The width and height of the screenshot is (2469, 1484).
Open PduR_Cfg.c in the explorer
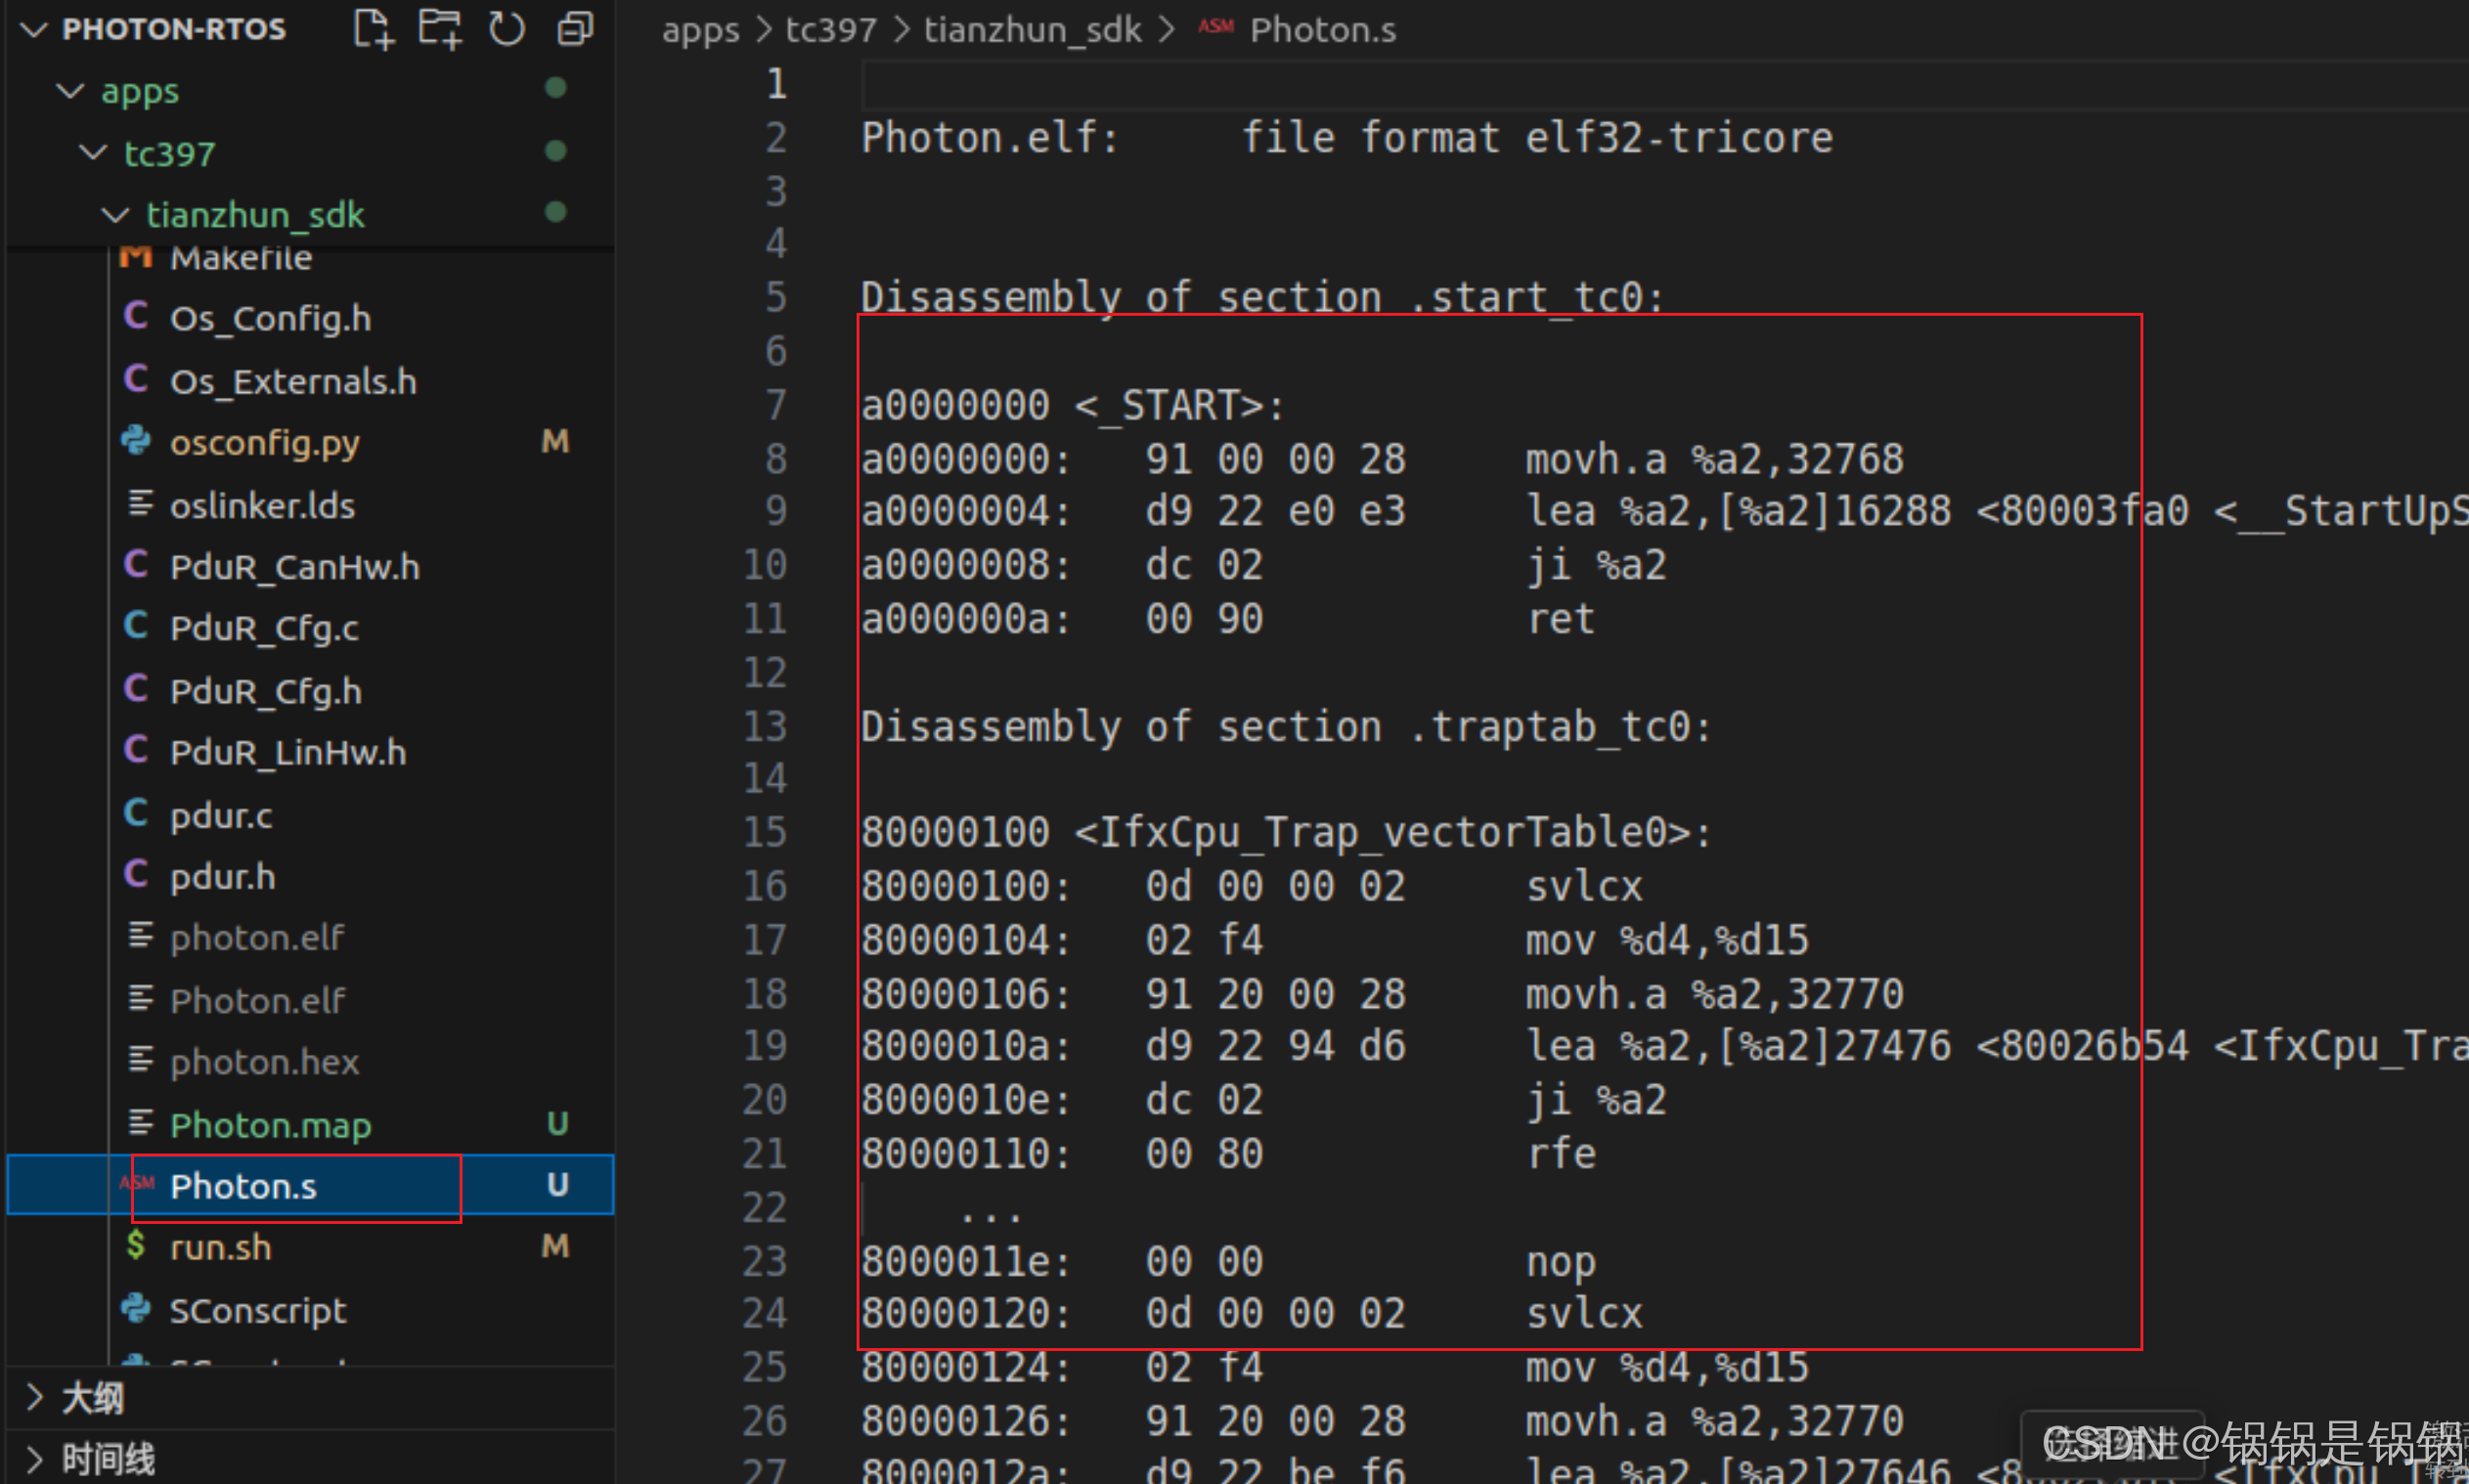(264, 628)
